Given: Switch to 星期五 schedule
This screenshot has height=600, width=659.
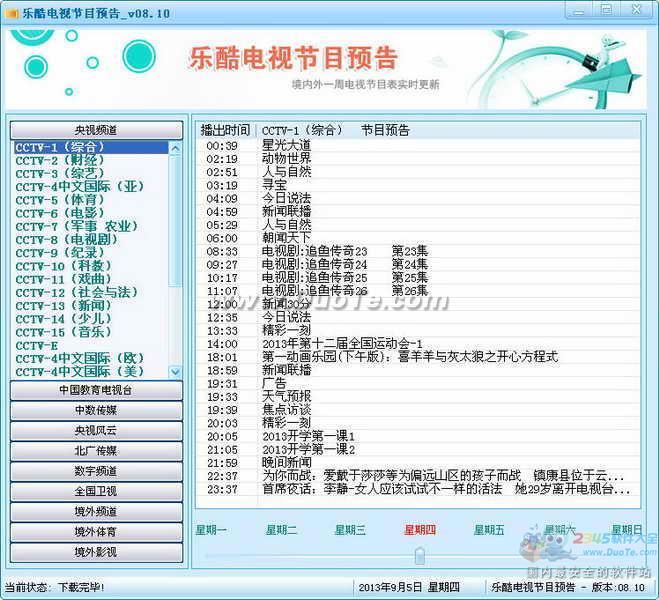Looking at the screenshot, I should (489, 530).
